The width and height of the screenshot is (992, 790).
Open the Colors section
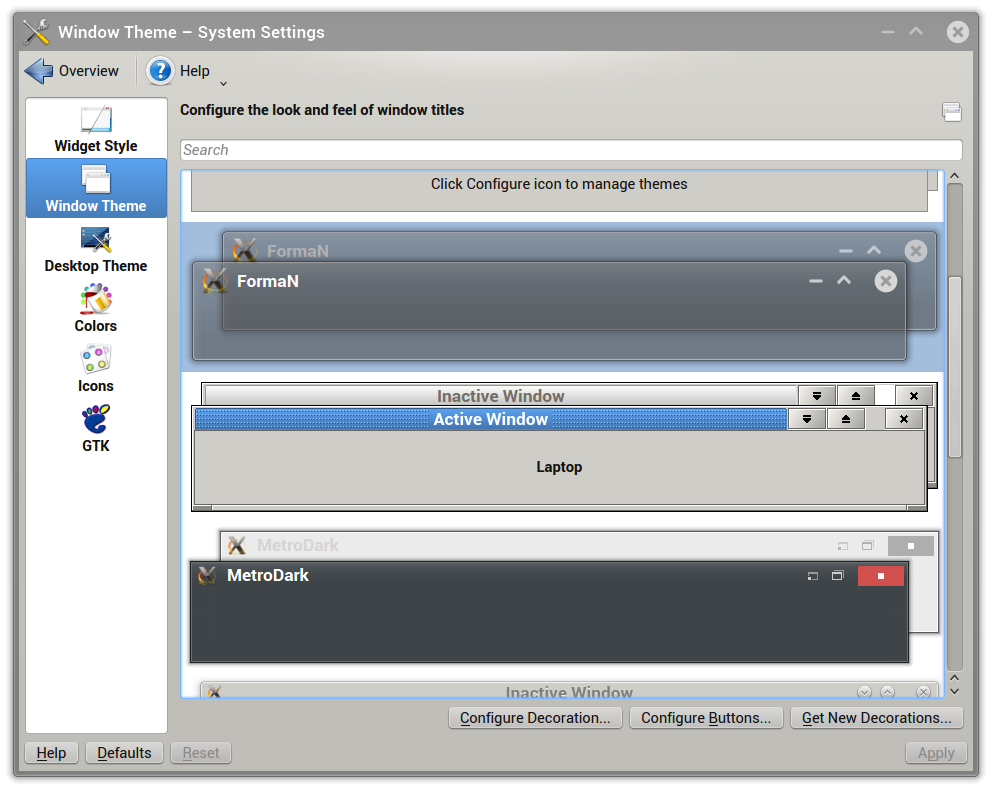tap(96, 309)
